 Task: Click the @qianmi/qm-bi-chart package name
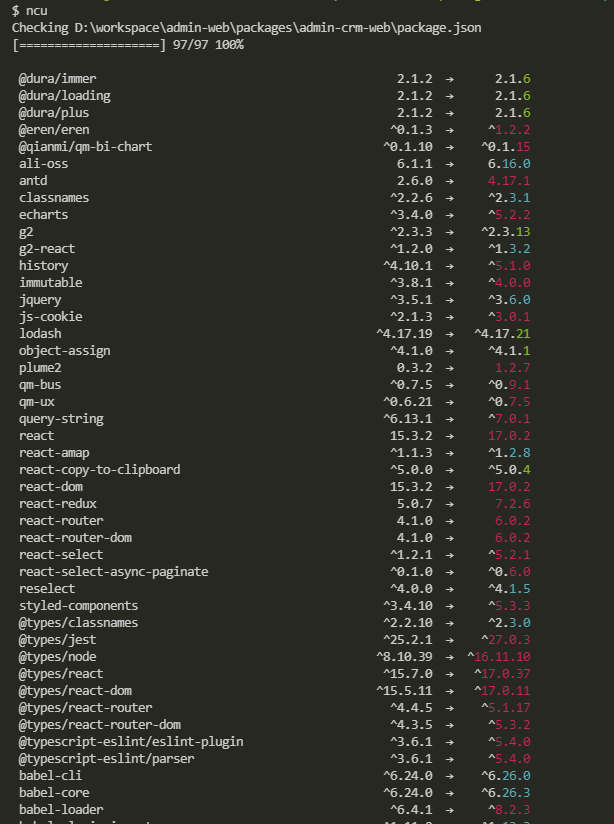pyautogui.click(x=85, y=147)
